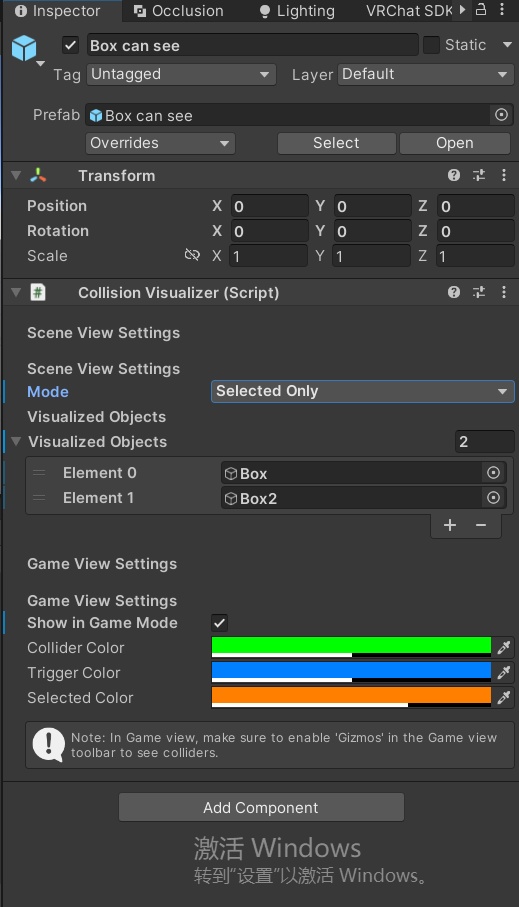
Task: Switch to the VRChat SDK tab
Action: (408, 10)
